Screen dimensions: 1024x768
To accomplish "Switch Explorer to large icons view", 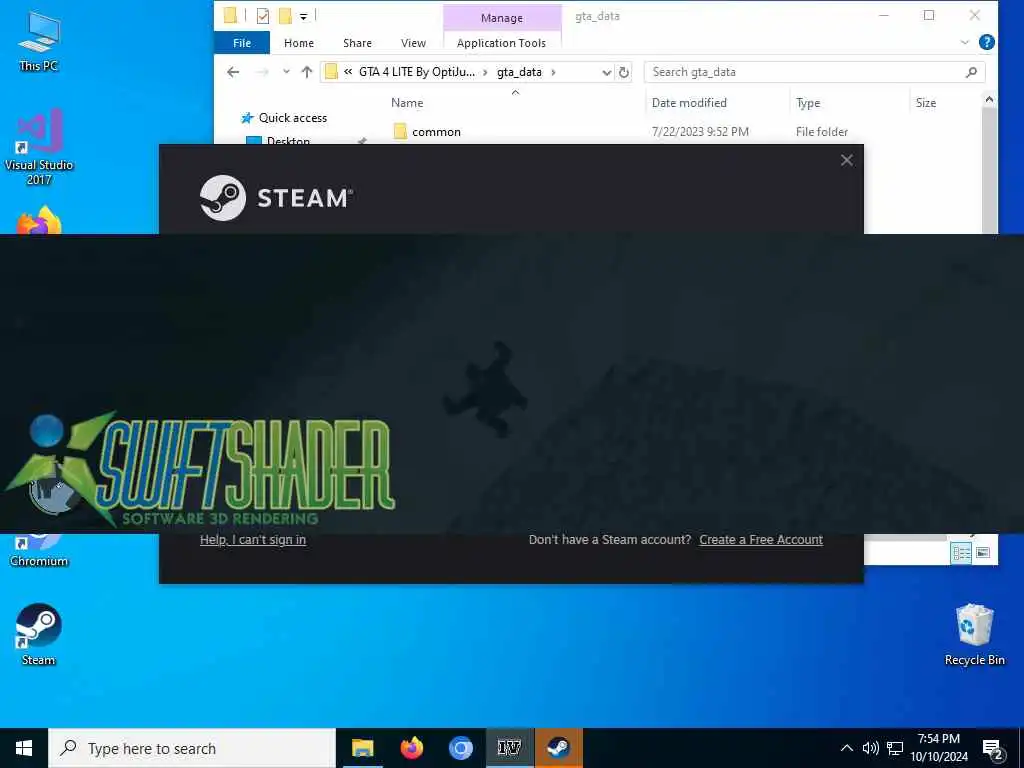I will 983,552.
